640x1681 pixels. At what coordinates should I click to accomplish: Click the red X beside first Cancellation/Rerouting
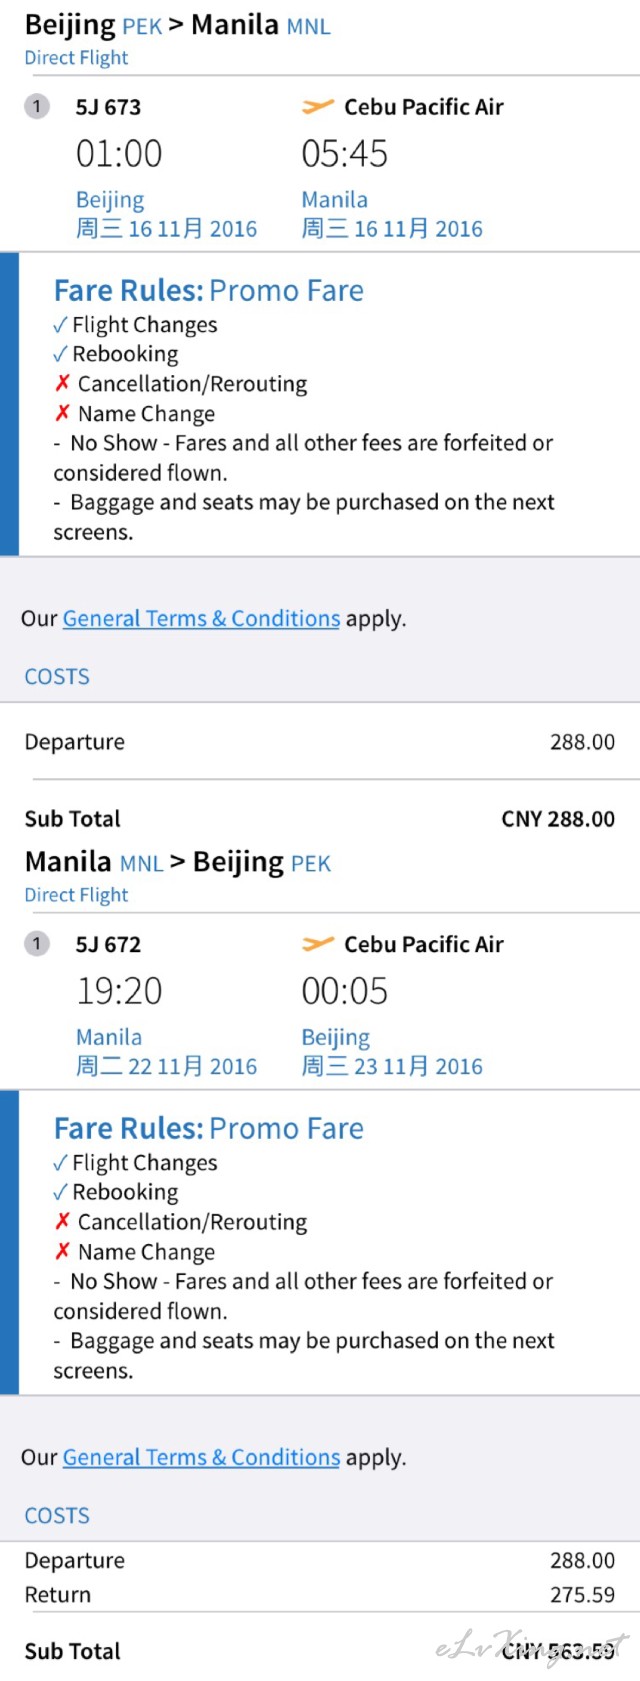[62, 384]
